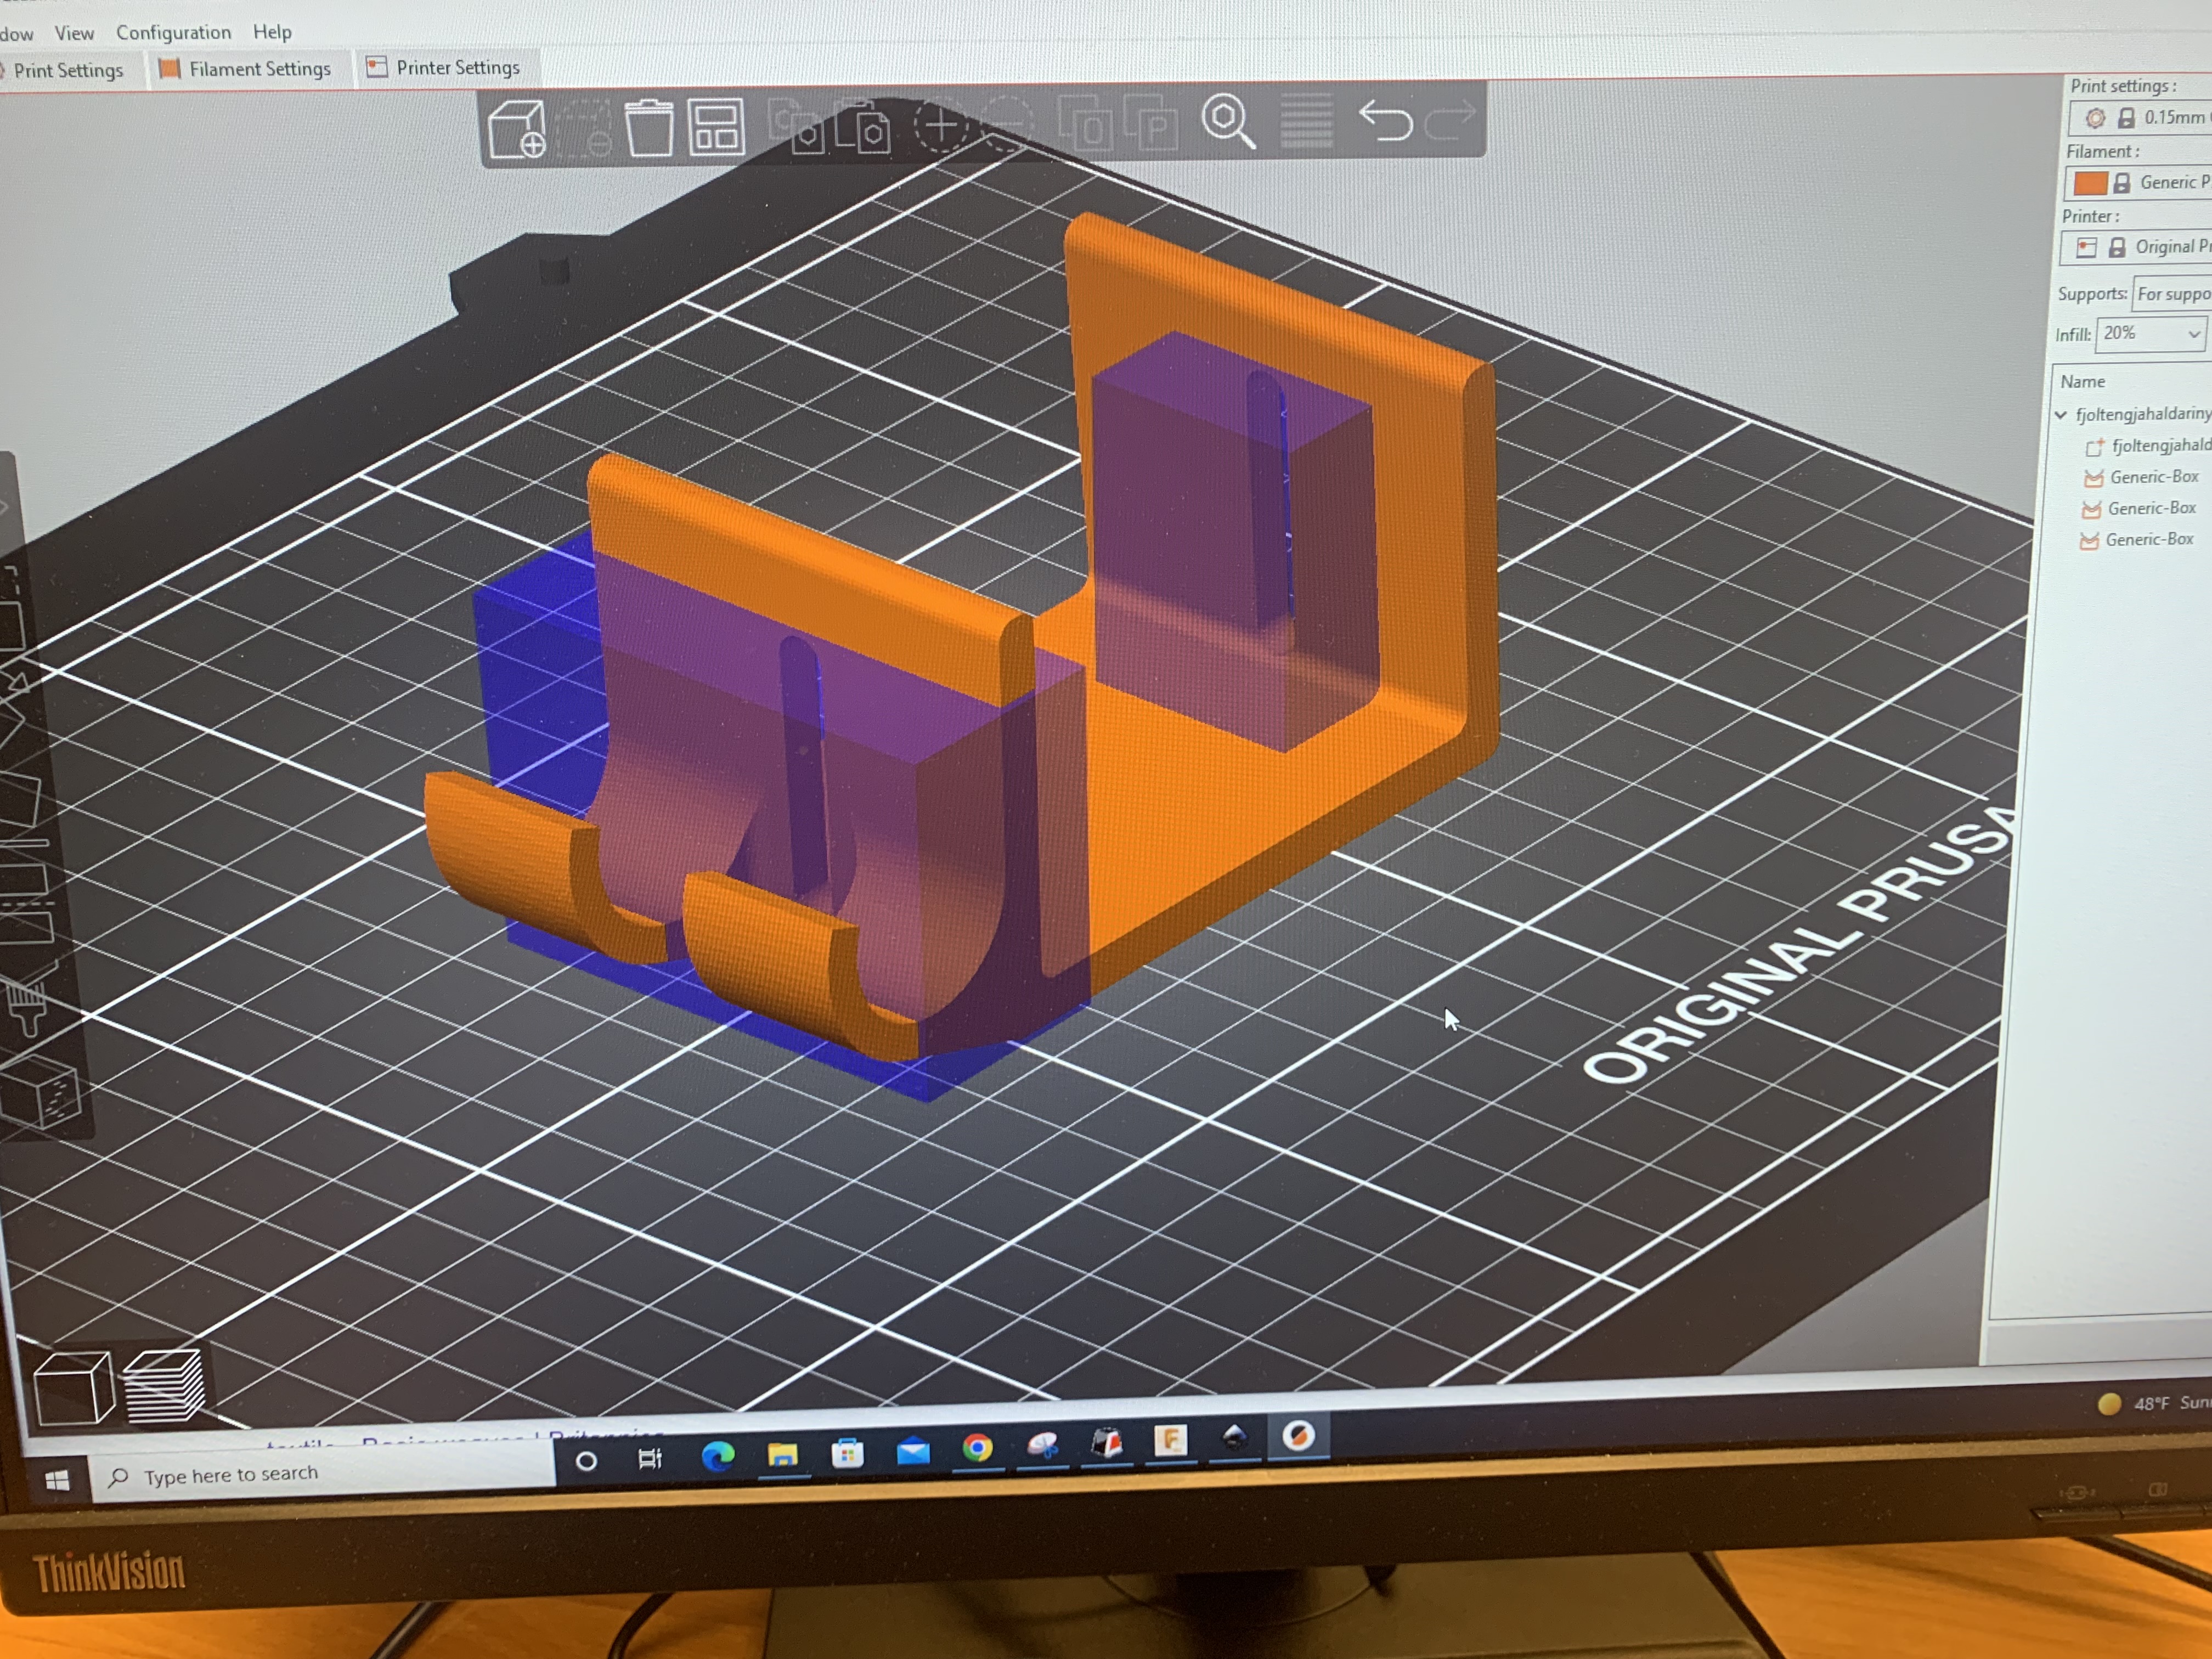Click the Undo arrow icon
Screen dimensions: 2212x1659
1385,120
